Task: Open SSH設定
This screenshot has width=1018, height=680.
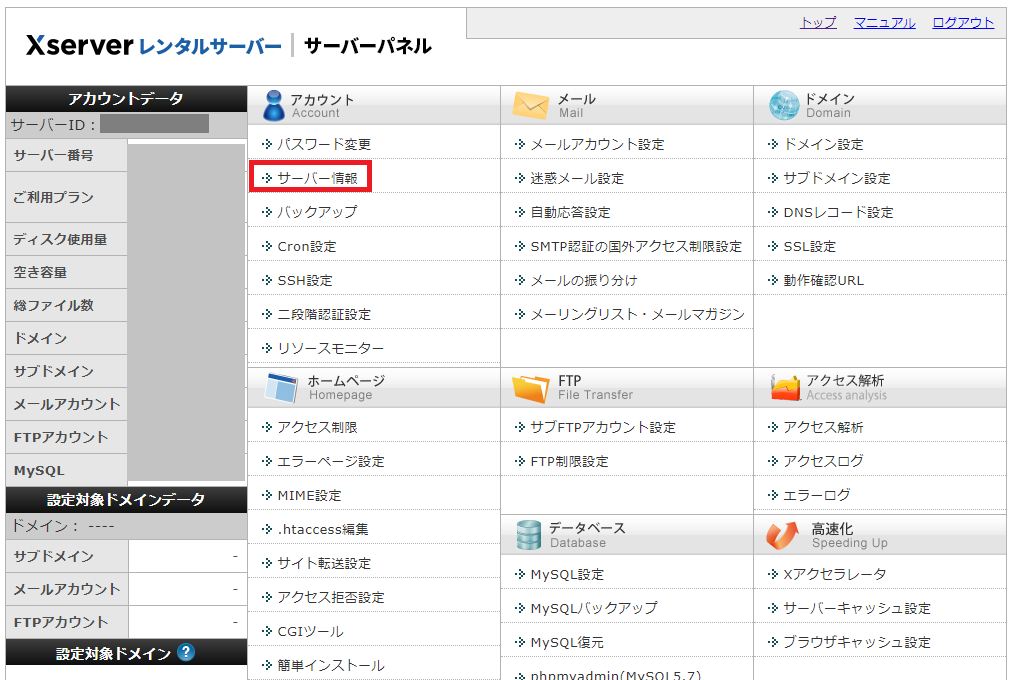Action: 305,281
